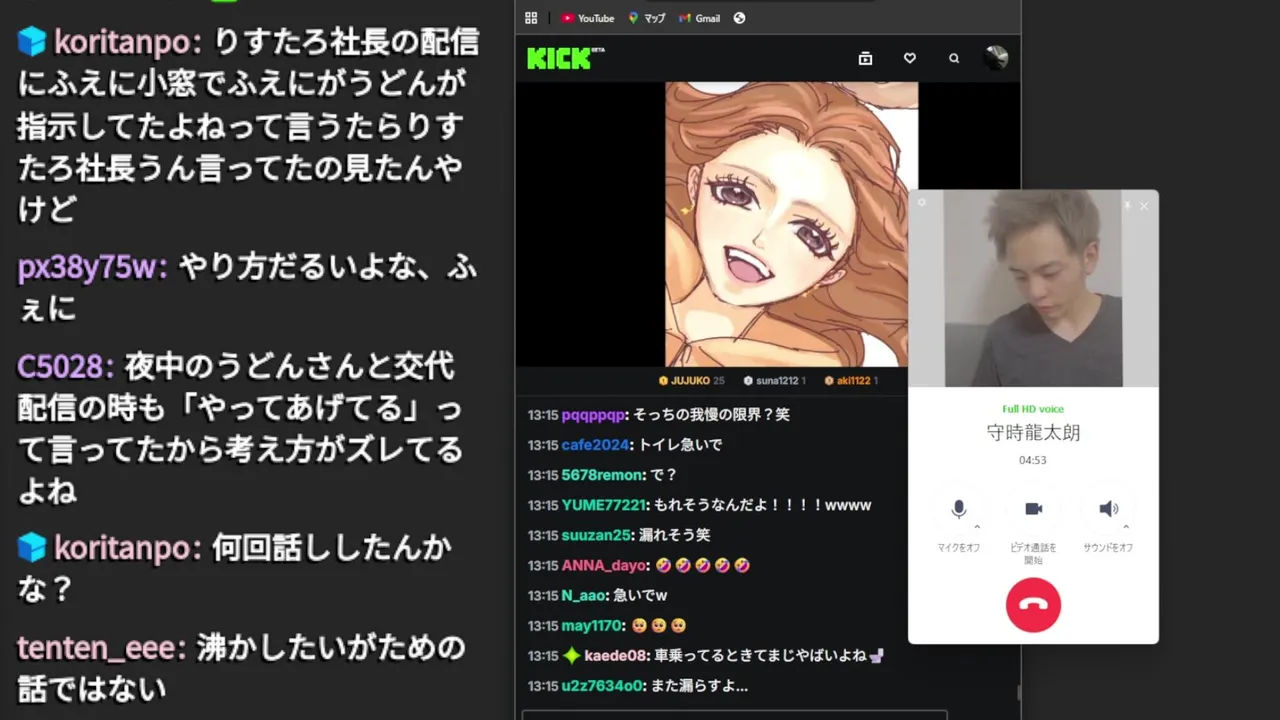Click username N_aao in Kick chat
Viewport: 1280px width, 720px height.
[x=584, y=595]
